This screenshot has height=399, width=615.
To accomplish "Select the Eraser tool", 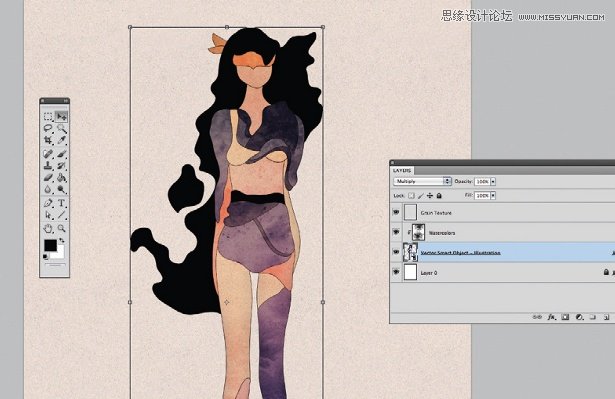I will tap(48, 177).
